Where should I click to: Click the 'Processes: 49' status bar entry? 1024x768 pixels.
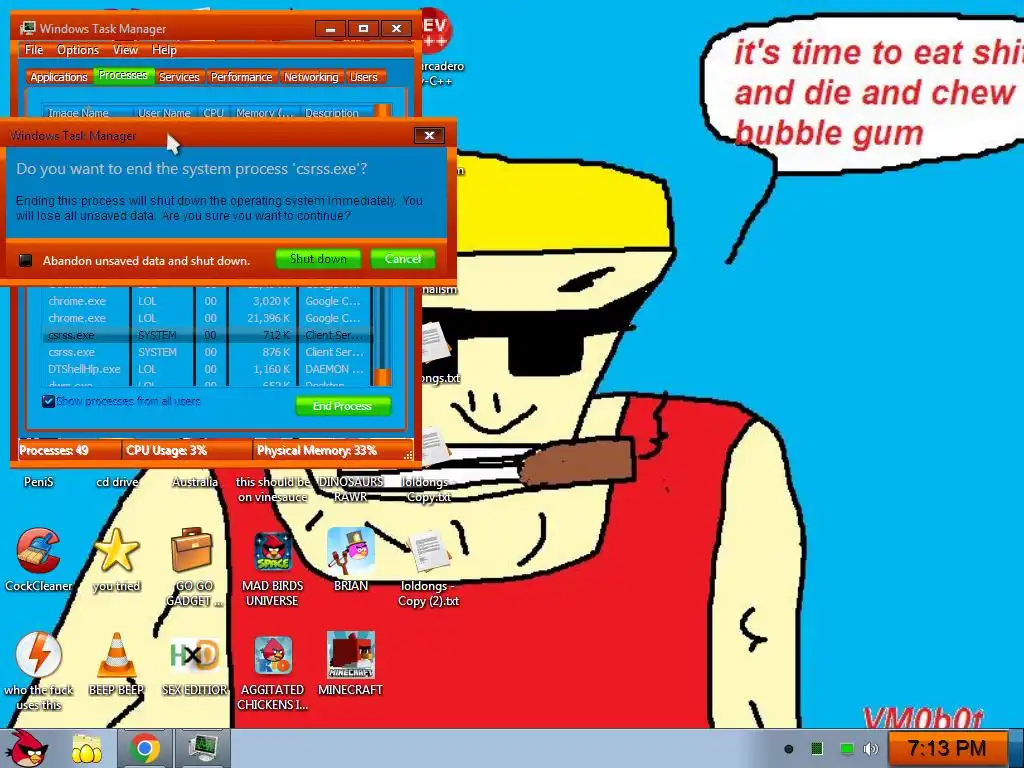[69, 450]
